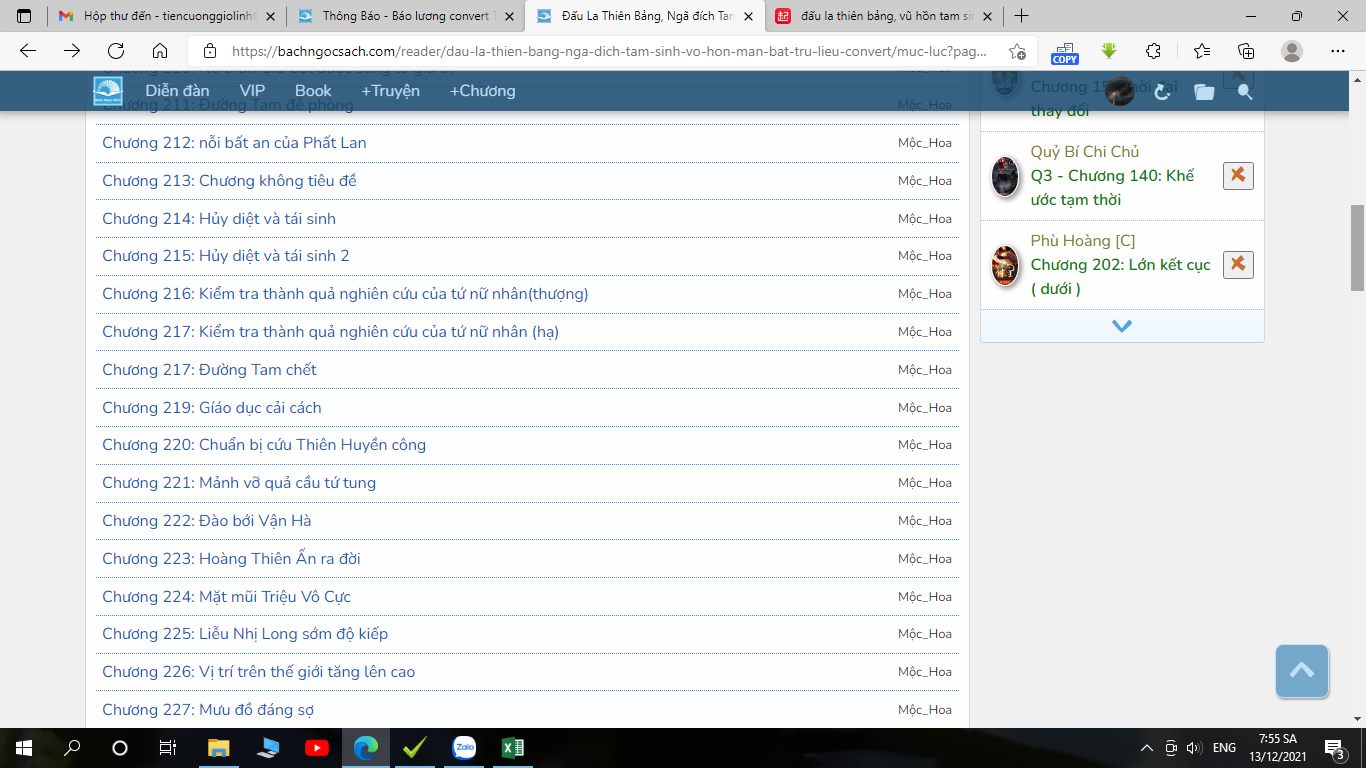Open the user avatar in site header

[x=1120, y=91]
